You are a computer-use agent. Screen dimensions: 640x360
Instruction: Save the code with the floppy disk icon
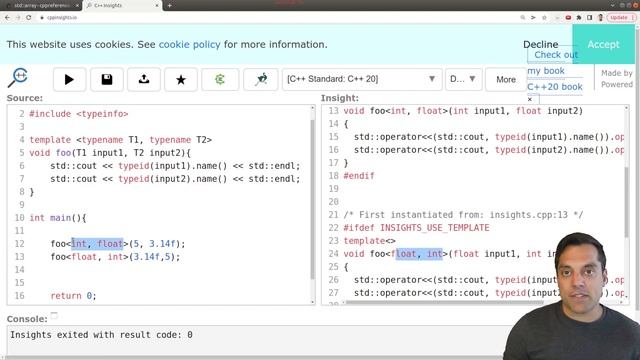click(x=107, y=79)
